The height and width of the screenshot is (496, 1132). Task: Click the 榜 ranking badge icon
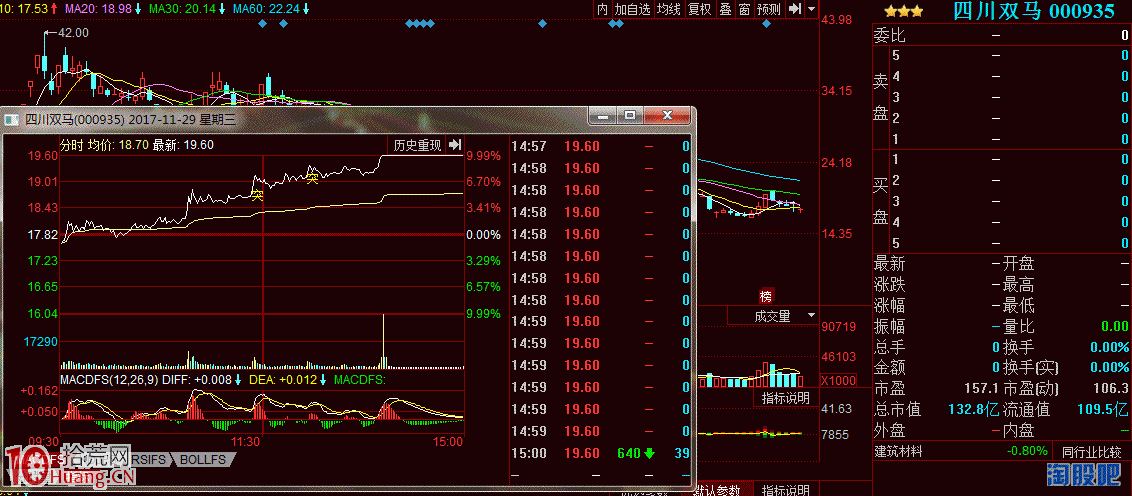(766, 296)
